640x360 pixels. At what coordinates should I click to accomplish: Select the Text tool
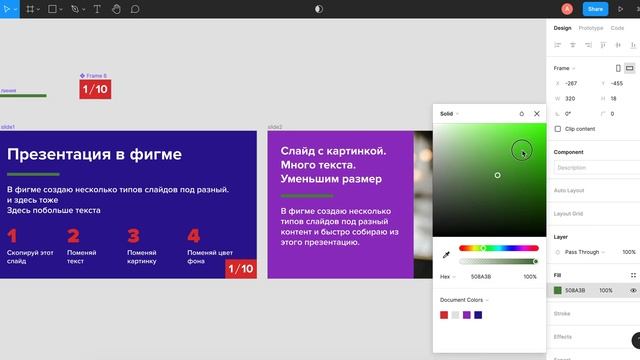(97, 9)
